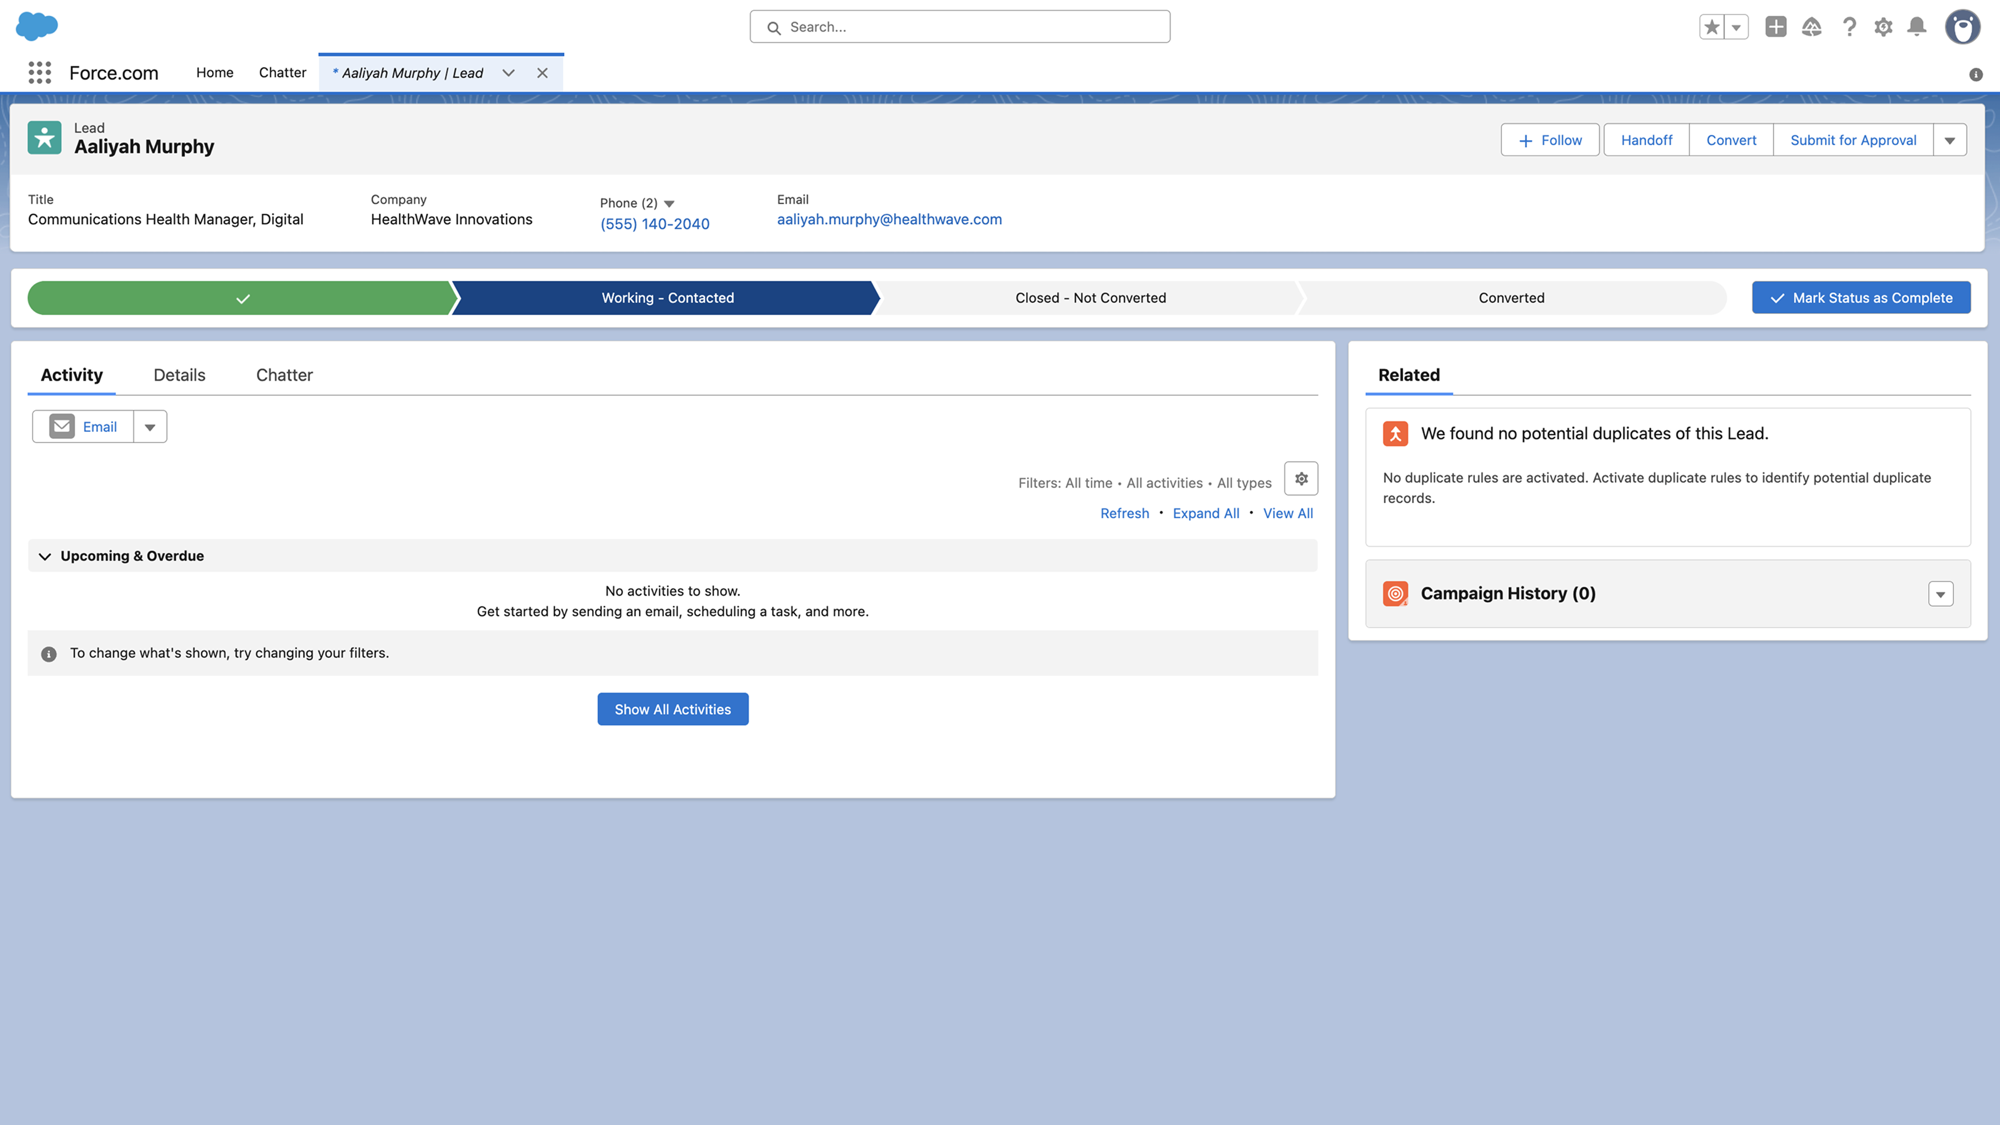This screenshot has width=2000, height=1125.
Task: Open the Global Actions plus icon
Action: click(1776, 27)
